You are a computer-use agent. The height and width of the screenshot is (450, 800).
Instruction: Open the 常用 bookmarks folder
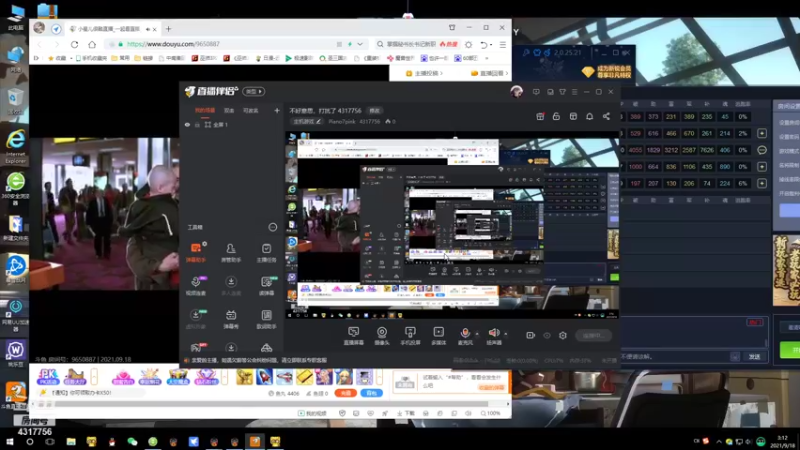click(x=120, y=58)
